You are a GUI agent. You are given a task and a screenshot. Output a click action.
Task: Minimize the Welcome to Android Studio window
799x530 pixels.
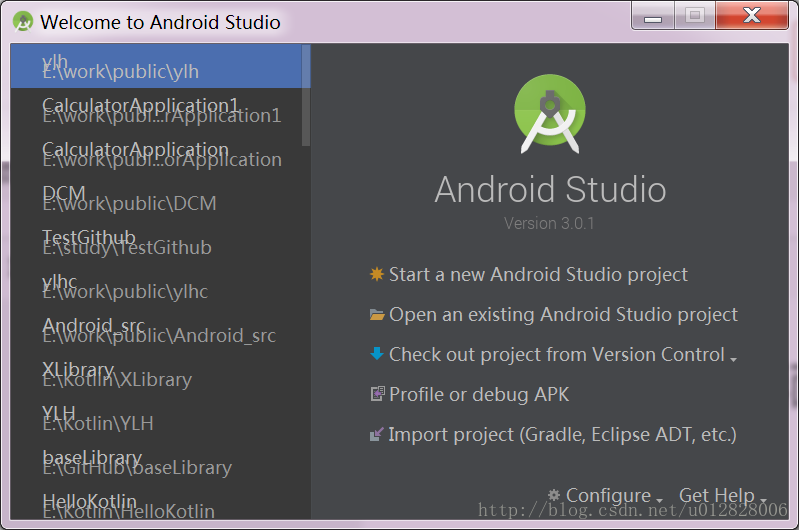pos(653,16)
